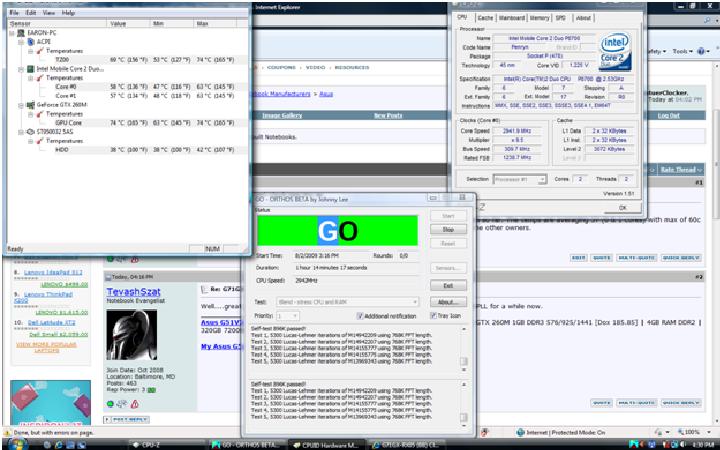Open the Rate Thread dropdown
The image size is (720, 450).
(681, 169)
